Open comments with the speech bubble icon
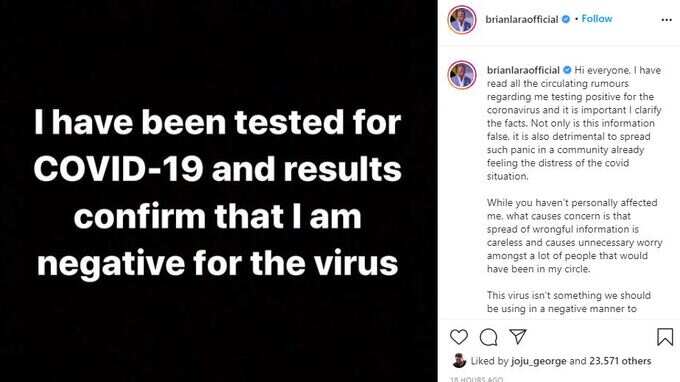The image size is (680, 382). coord(488,337)
